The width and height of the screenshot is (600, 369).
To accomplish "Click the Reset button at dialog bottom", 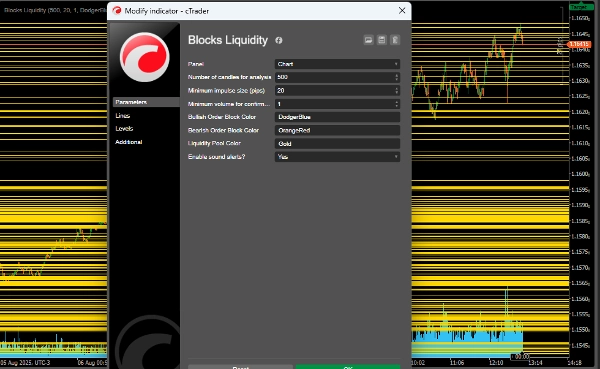I will (240, 367).
